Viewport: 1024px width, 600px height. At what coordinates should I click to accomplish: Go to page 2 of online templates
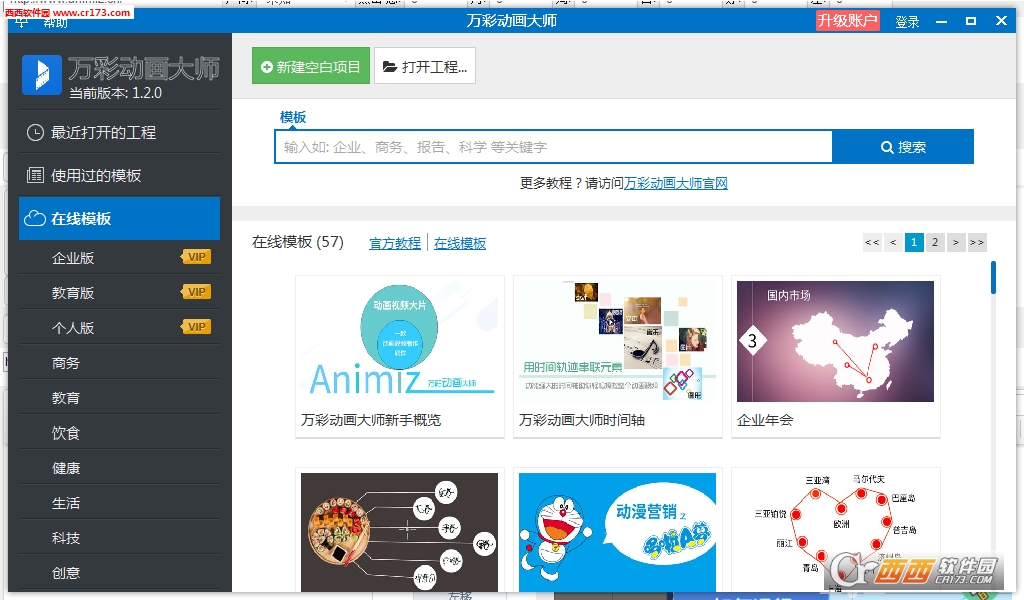934,242
